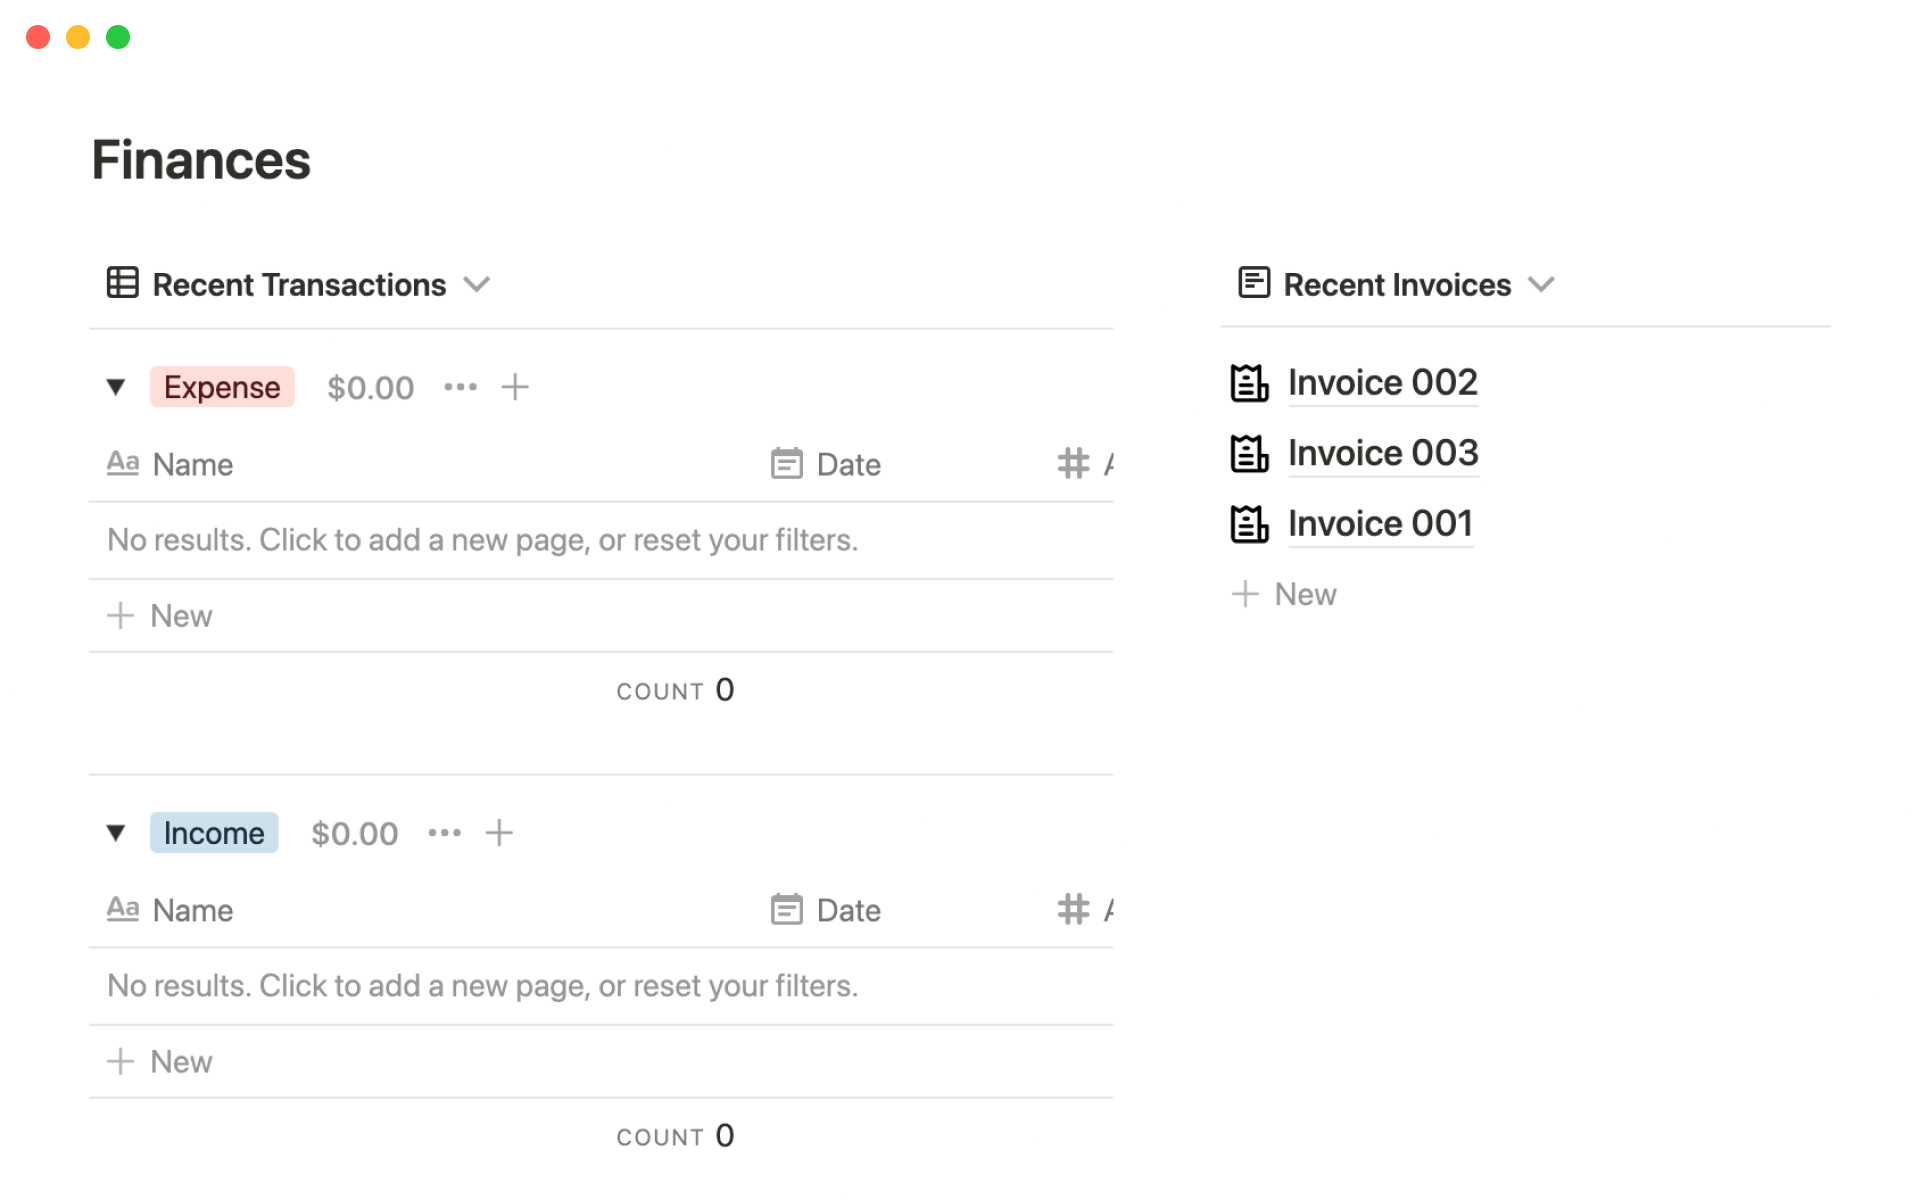Click the red Expense tag label
1920x1200 pixels.
coord(222,387)
